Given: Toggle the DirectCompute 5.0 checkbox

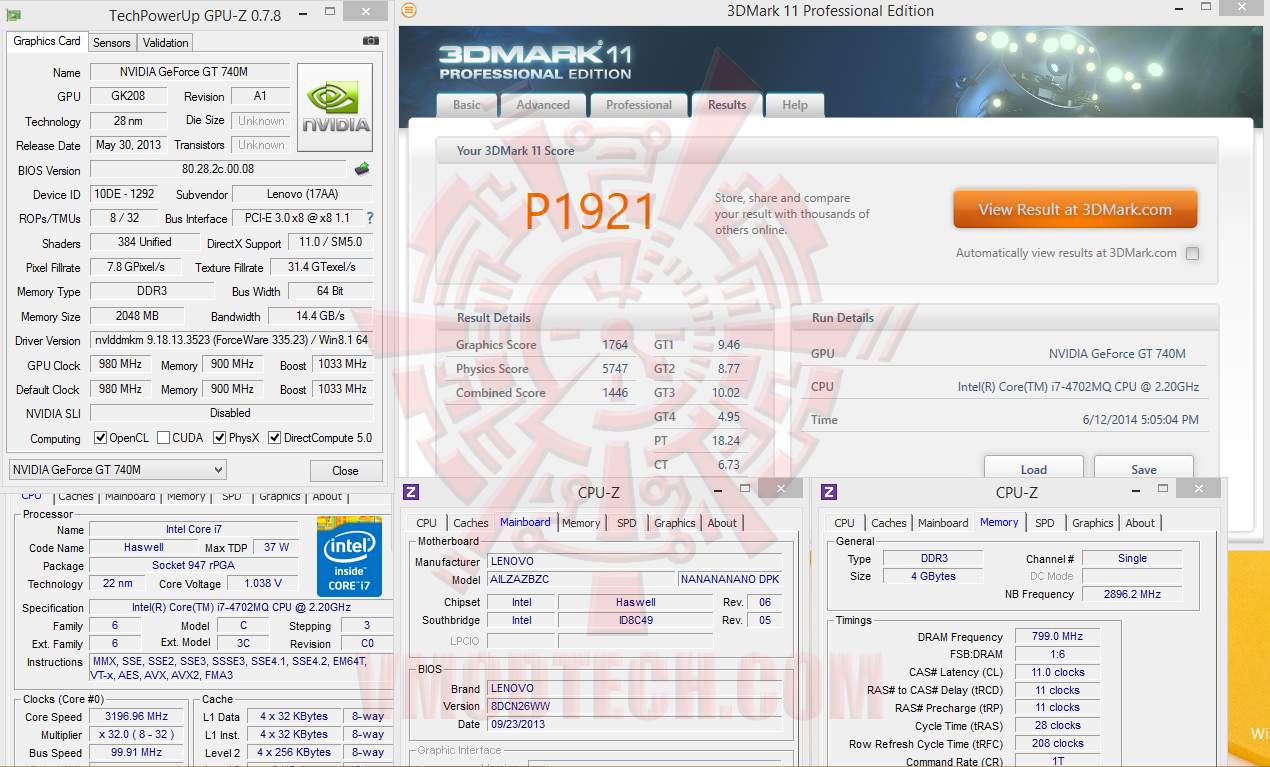Looking at the screenshot, I should [x=275, y=438].
